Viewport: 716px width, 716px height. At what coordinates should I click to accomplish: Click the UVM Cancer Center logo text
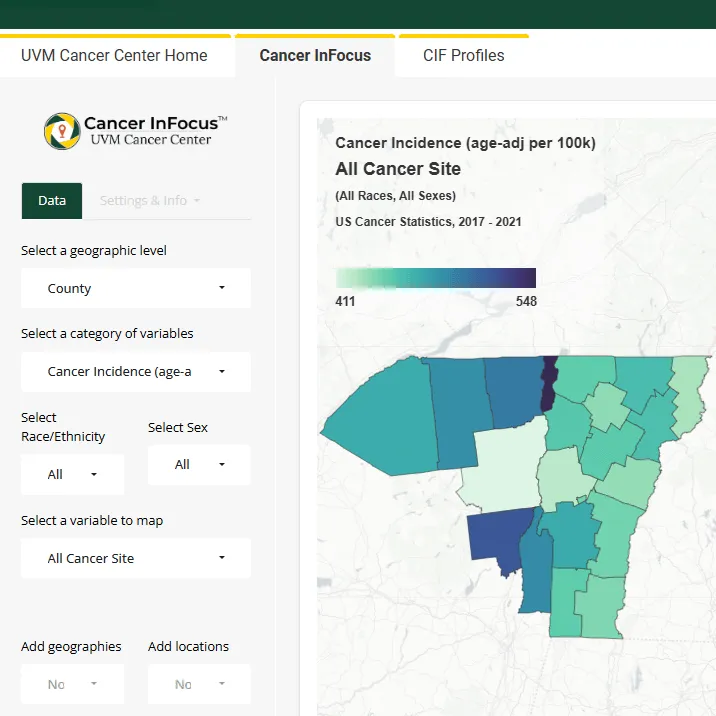point(151,140)
